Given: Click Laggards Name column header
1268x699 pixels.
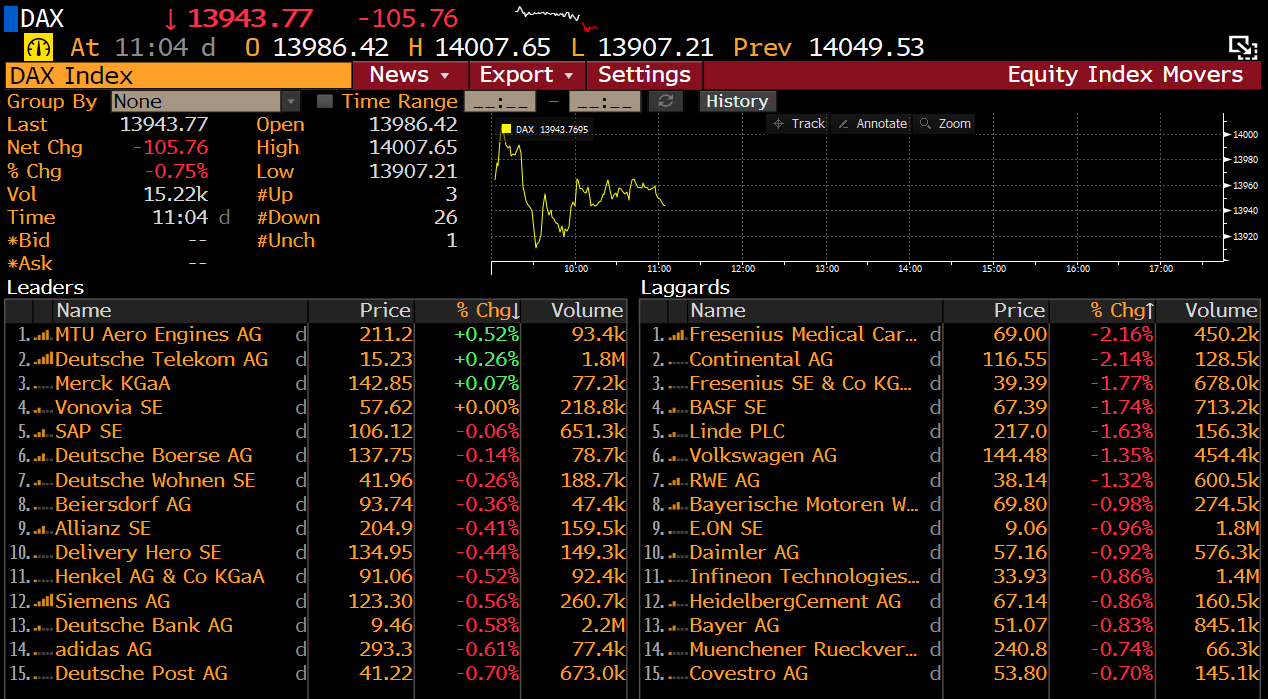Looking at the screenshot, I should click(x=814, y=311).
